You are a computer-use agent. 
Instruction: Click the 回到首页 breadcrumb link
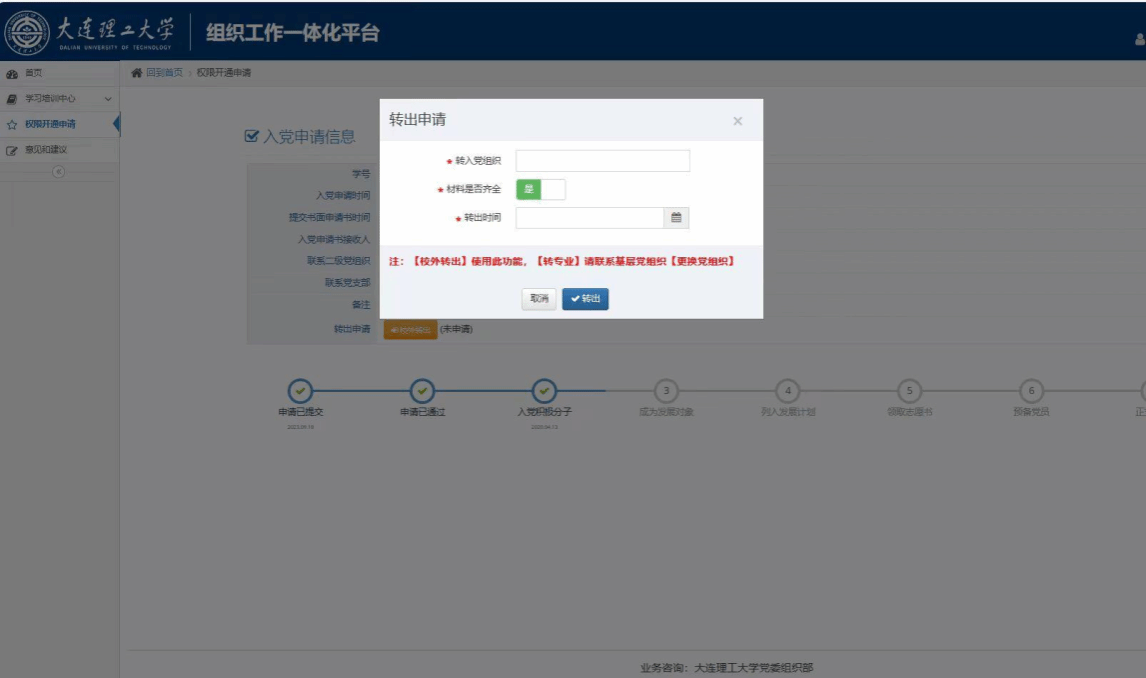pyautogui.click(x=164, y=73)
